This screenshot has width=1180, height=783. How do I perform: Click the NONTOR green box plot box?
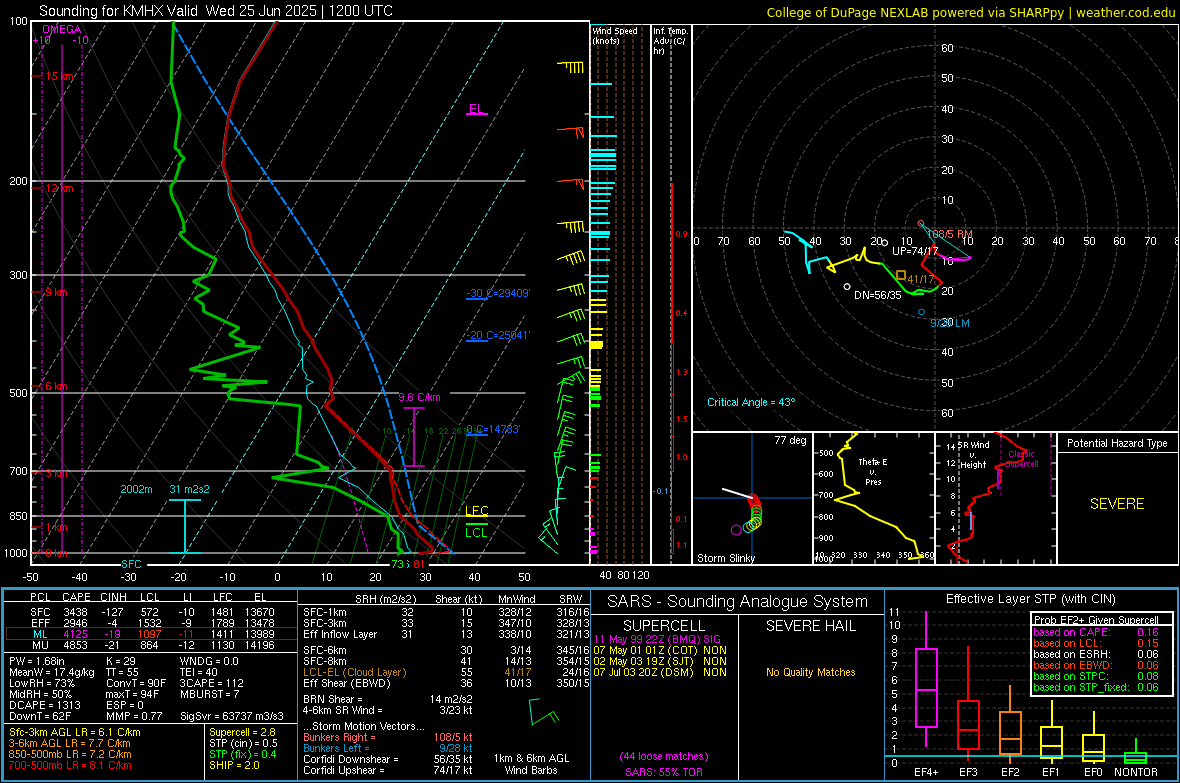tap(1136, 758)
